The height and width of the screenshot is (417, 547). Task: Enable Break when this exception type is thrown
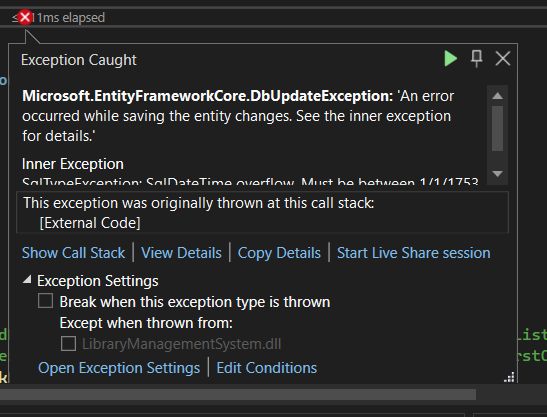(x=46, y=301)
